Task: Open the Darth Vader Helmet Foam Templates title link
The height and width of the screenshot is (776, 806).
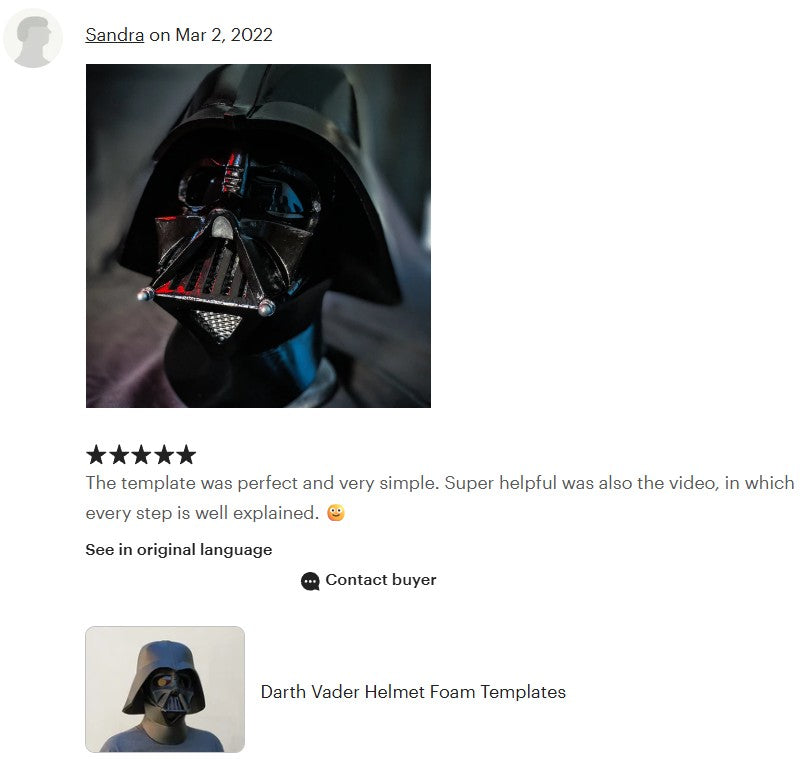Action: point(413,692)
